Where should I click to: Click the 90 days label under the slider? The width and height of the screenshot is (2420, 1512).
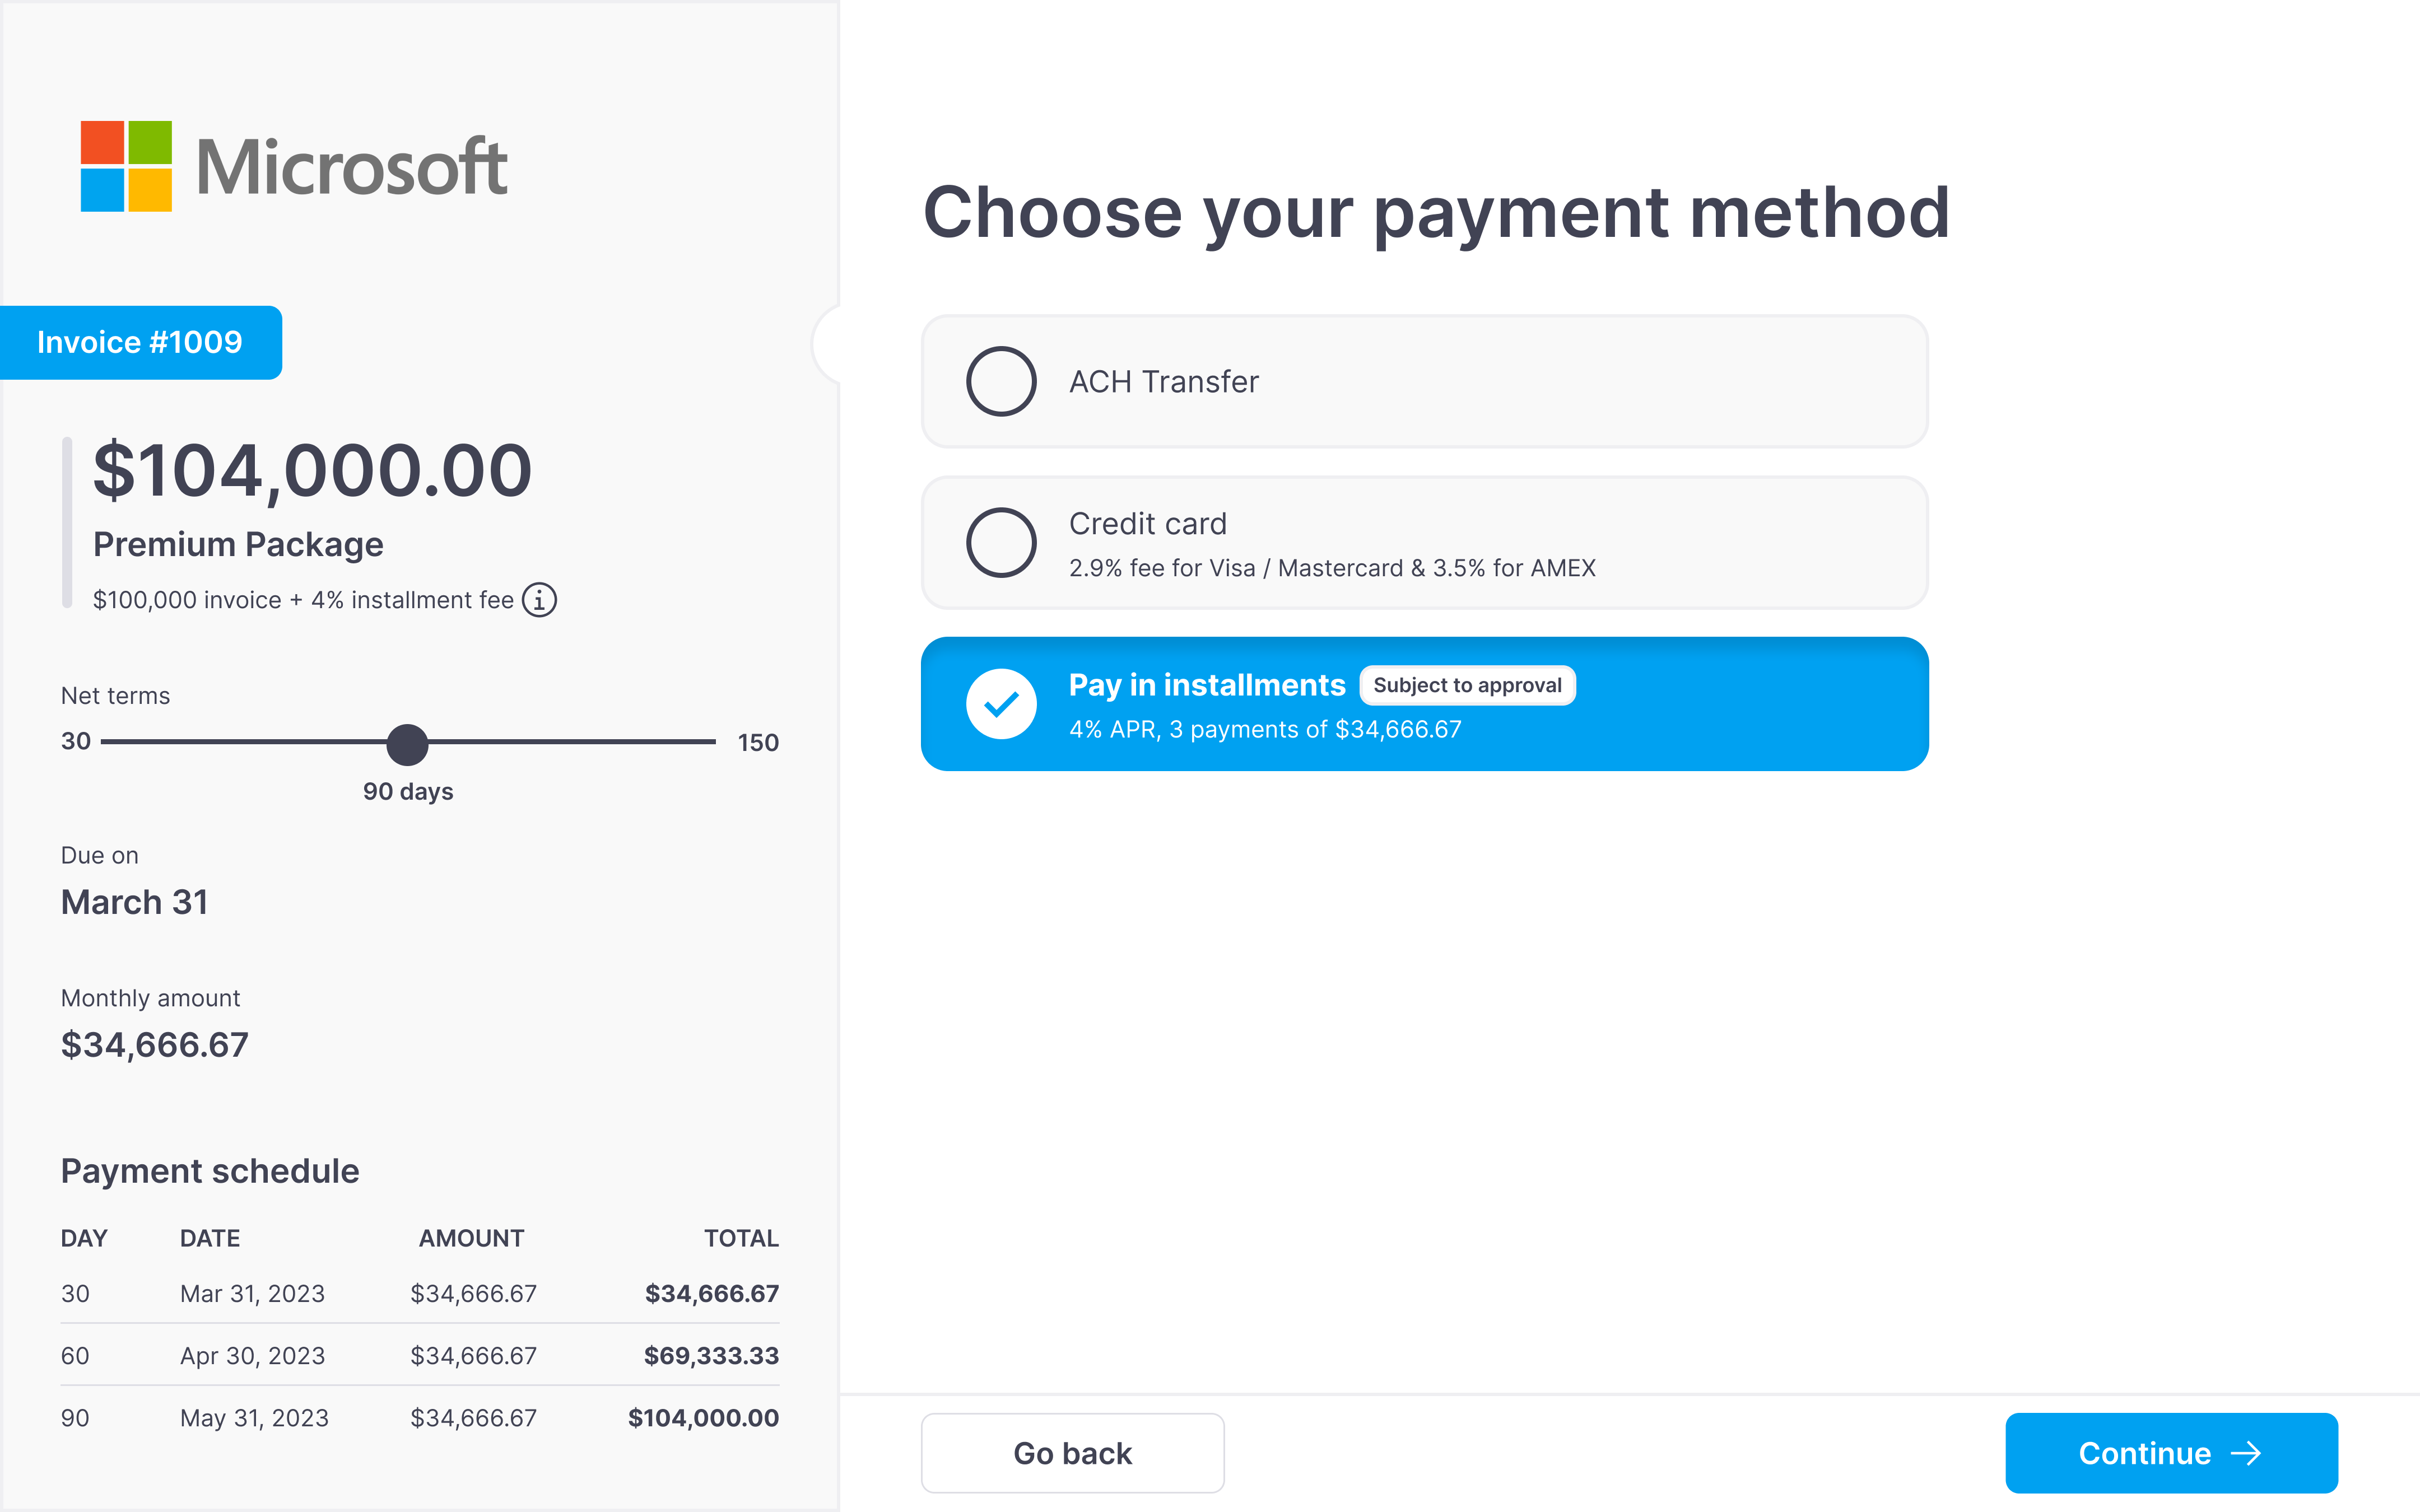(x=407, y=791)
